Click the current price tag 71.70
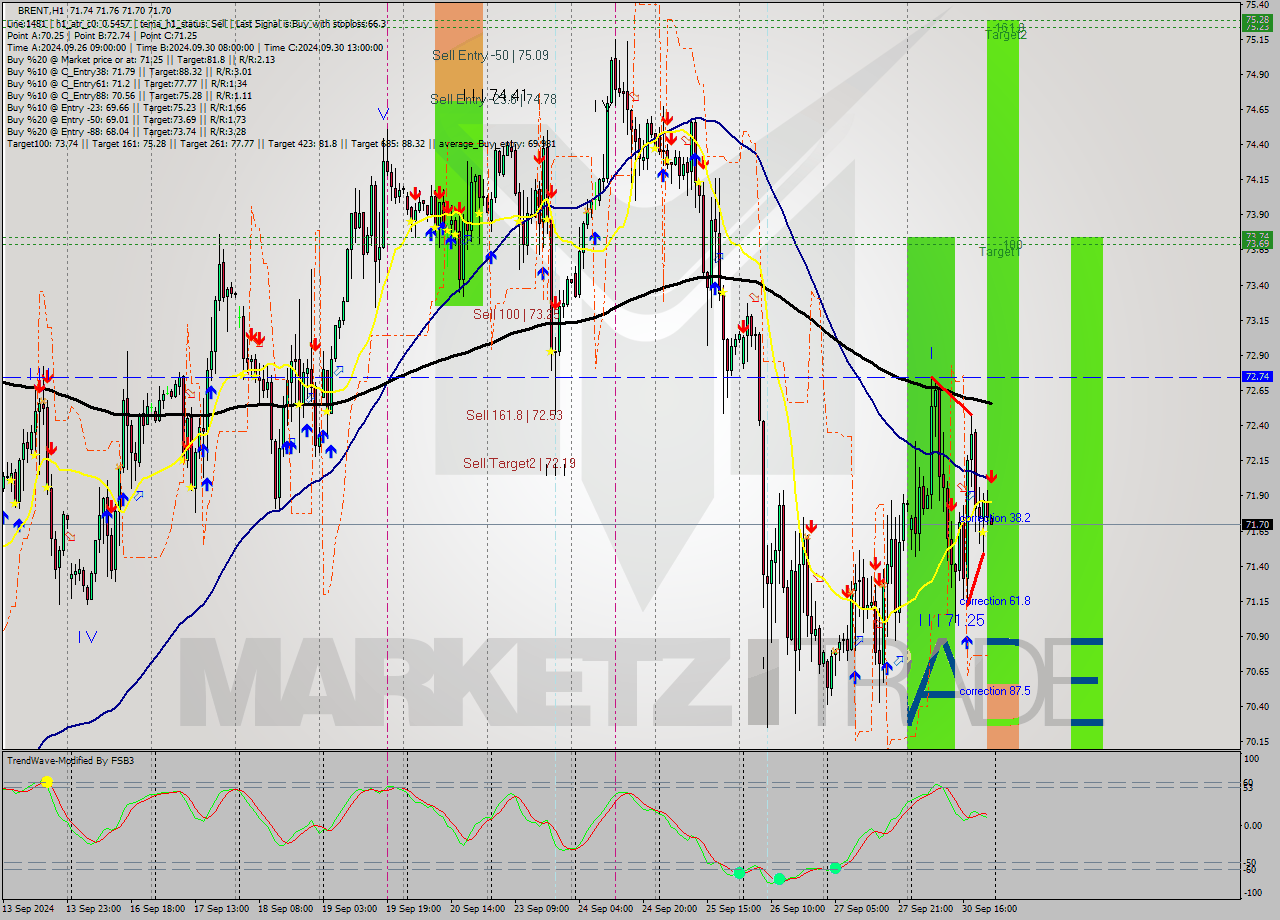The image size is (1280, 920). click(1257, 524)
